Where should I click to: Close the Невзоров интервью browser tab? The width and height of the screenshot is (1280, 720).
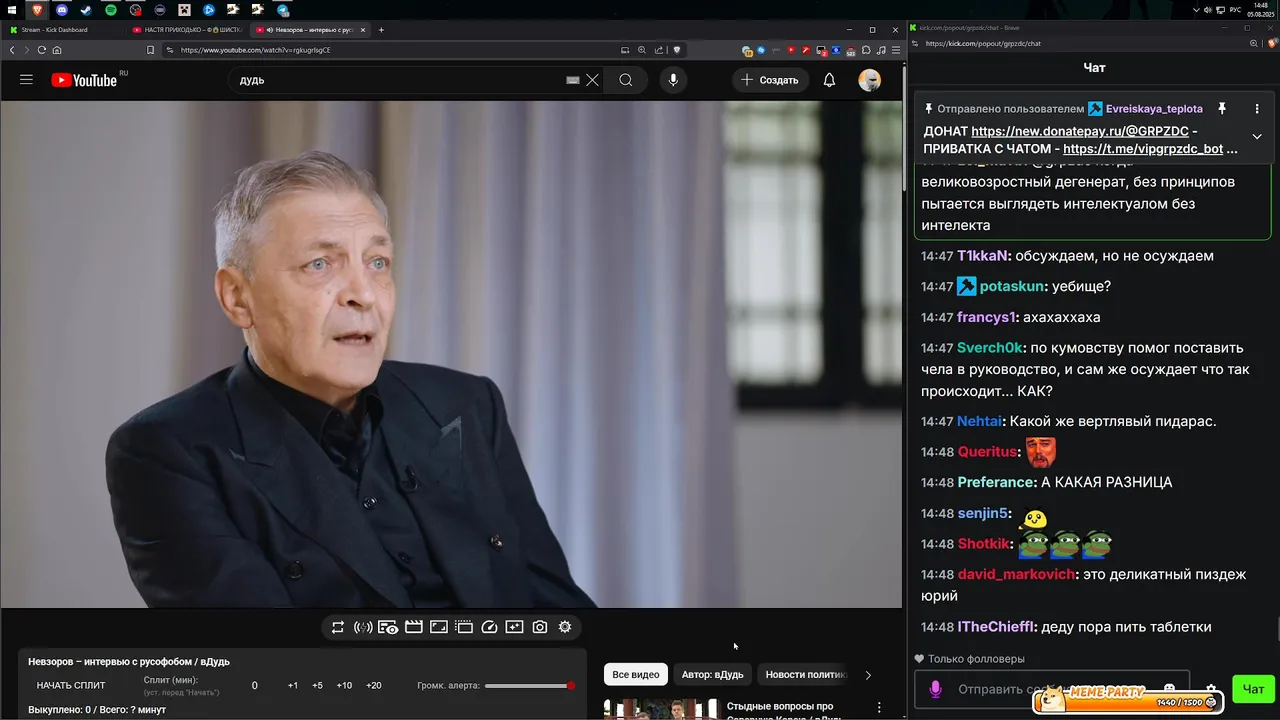(x=363, y=30)
